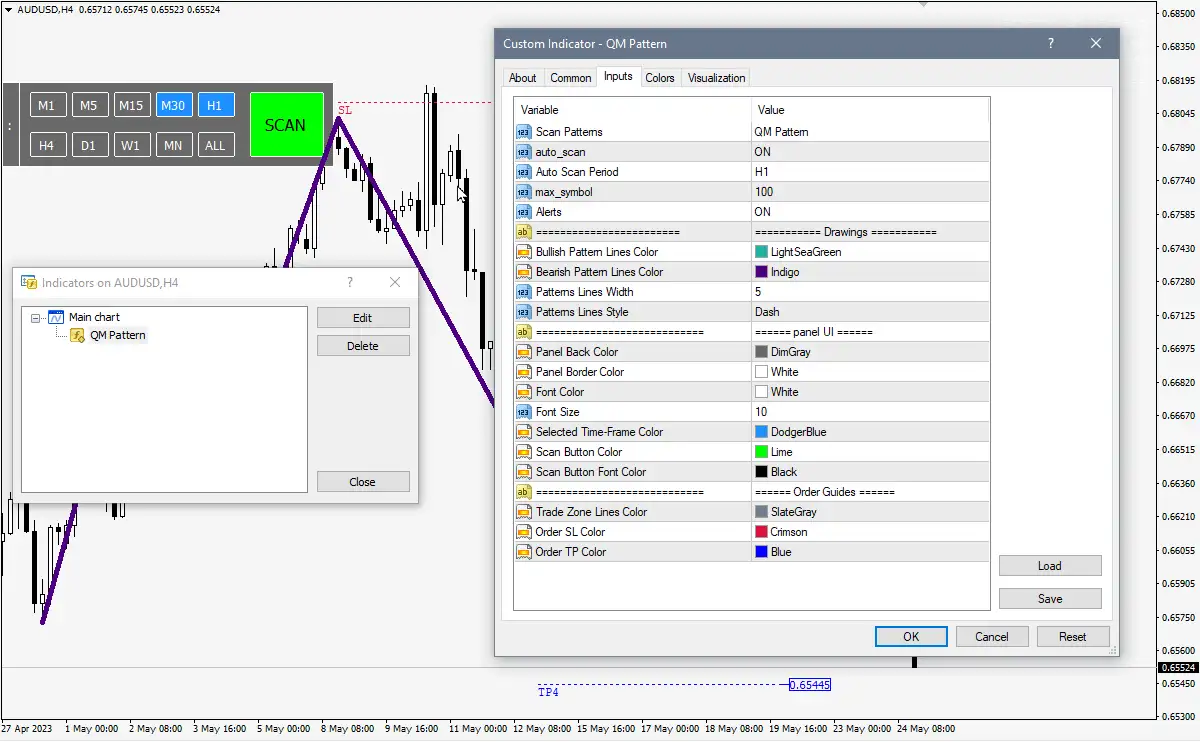Click the Font Size variable icon

pyautogui.click(x=524, y=412)
